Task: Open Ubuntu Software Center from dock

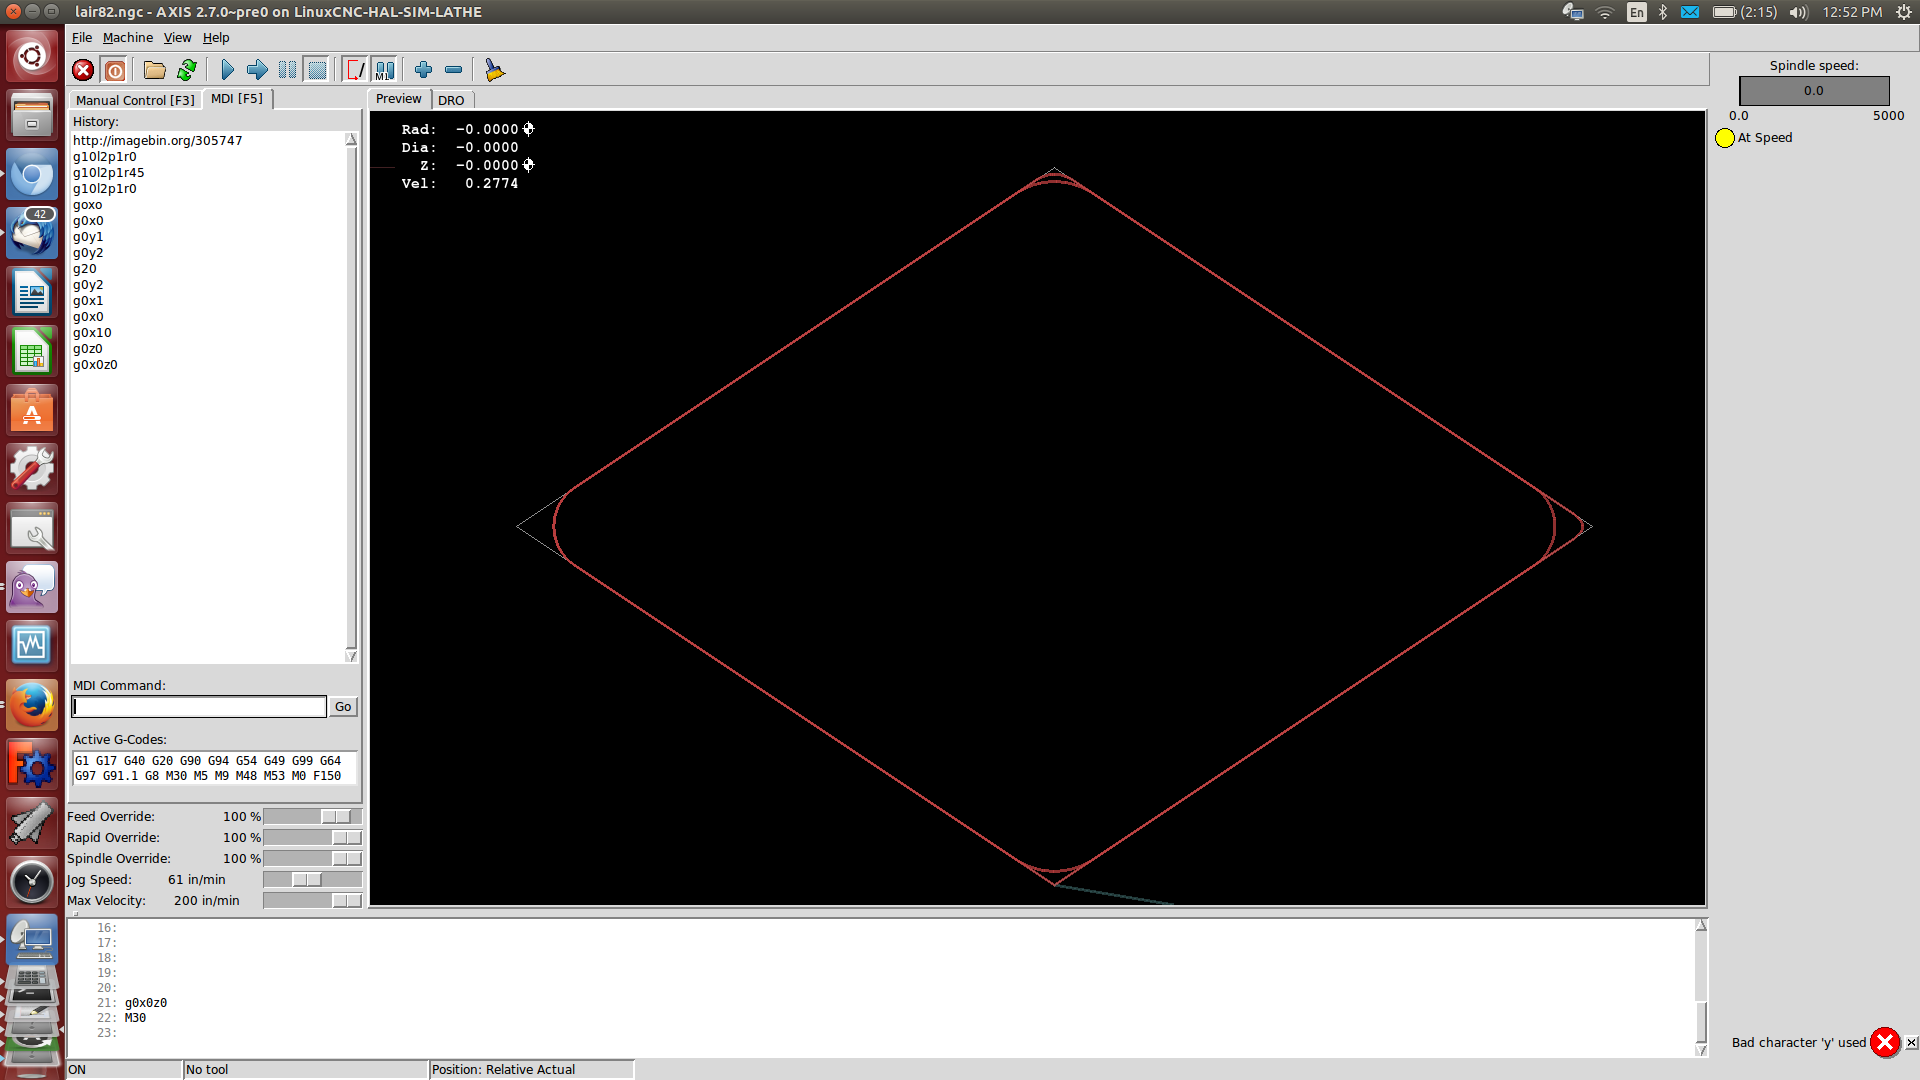Action: [x=32, y=411]
